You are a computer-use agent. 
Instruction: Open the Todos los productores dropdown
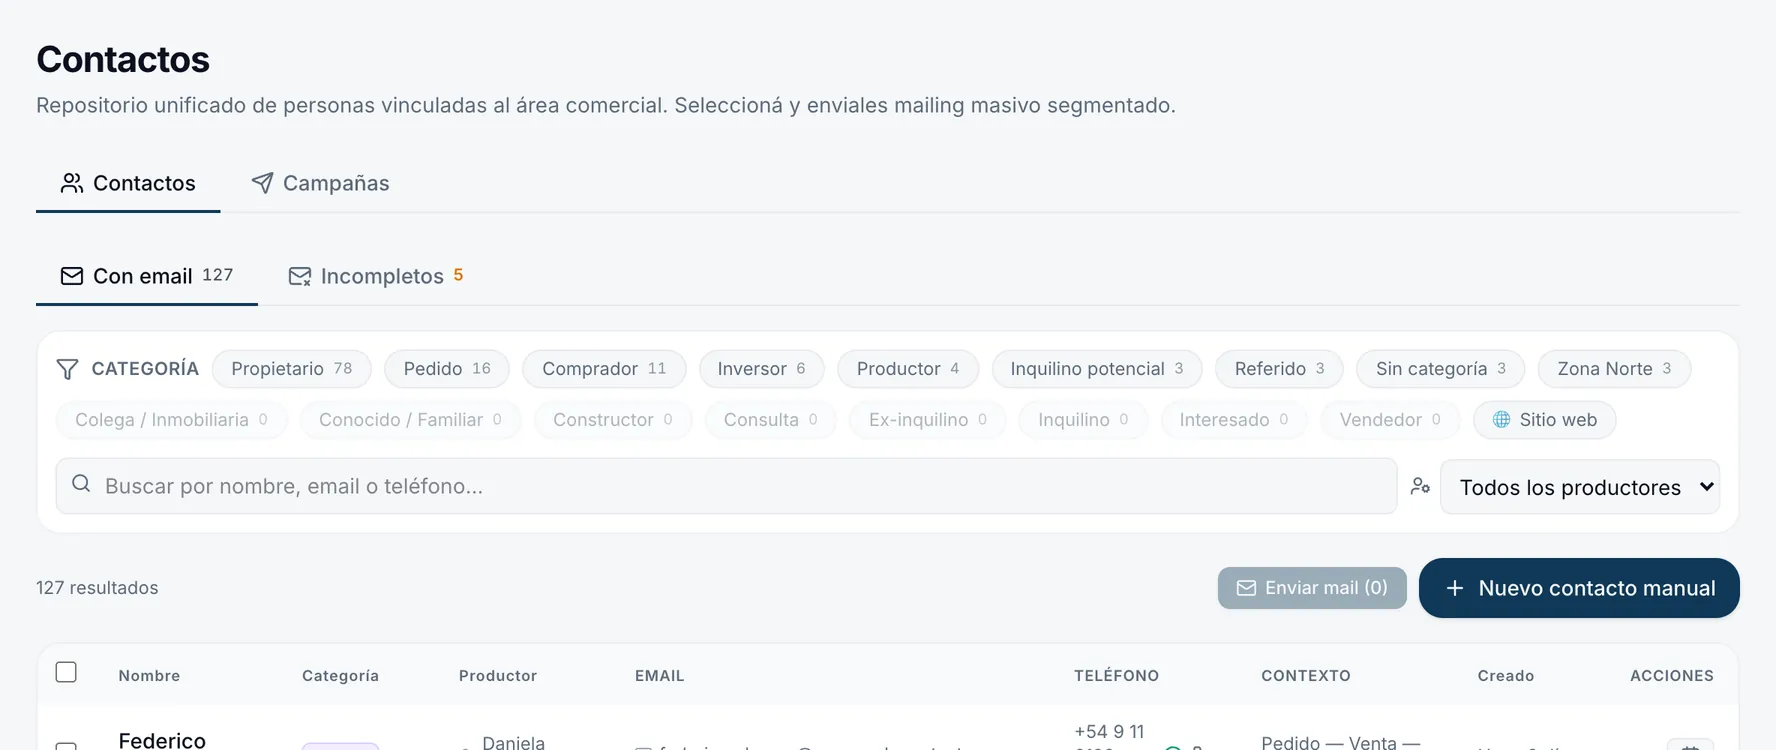tap(1580, 487)
